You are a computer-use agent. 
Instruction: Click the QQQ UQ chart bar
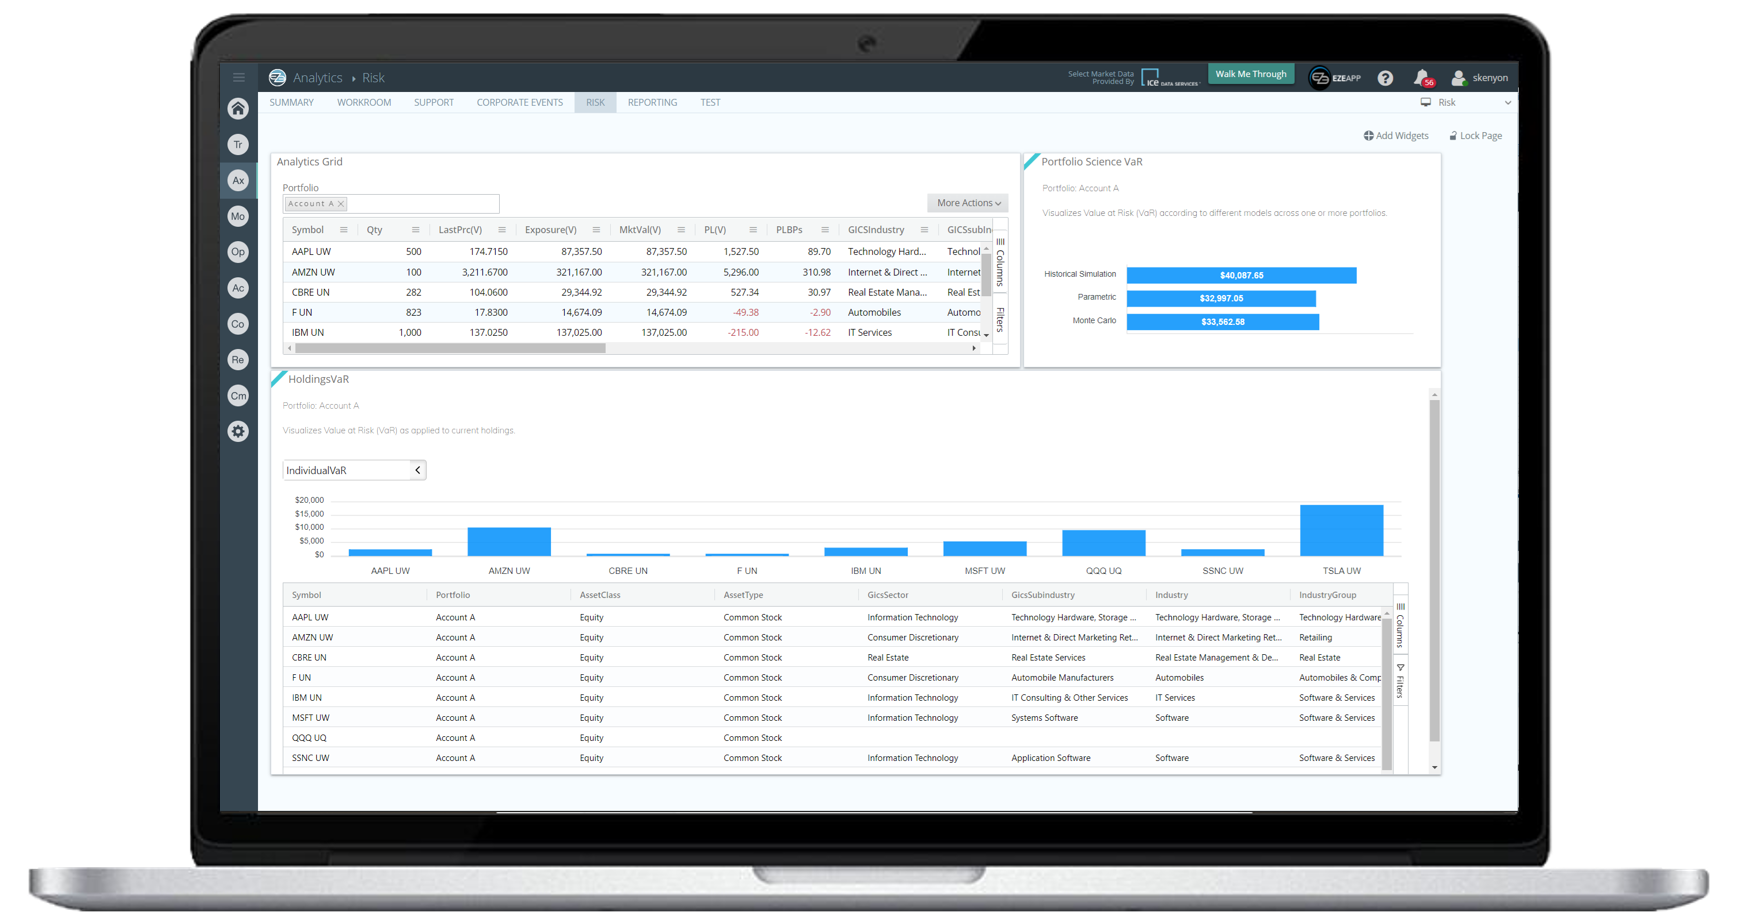click(x=1103, y=543)
